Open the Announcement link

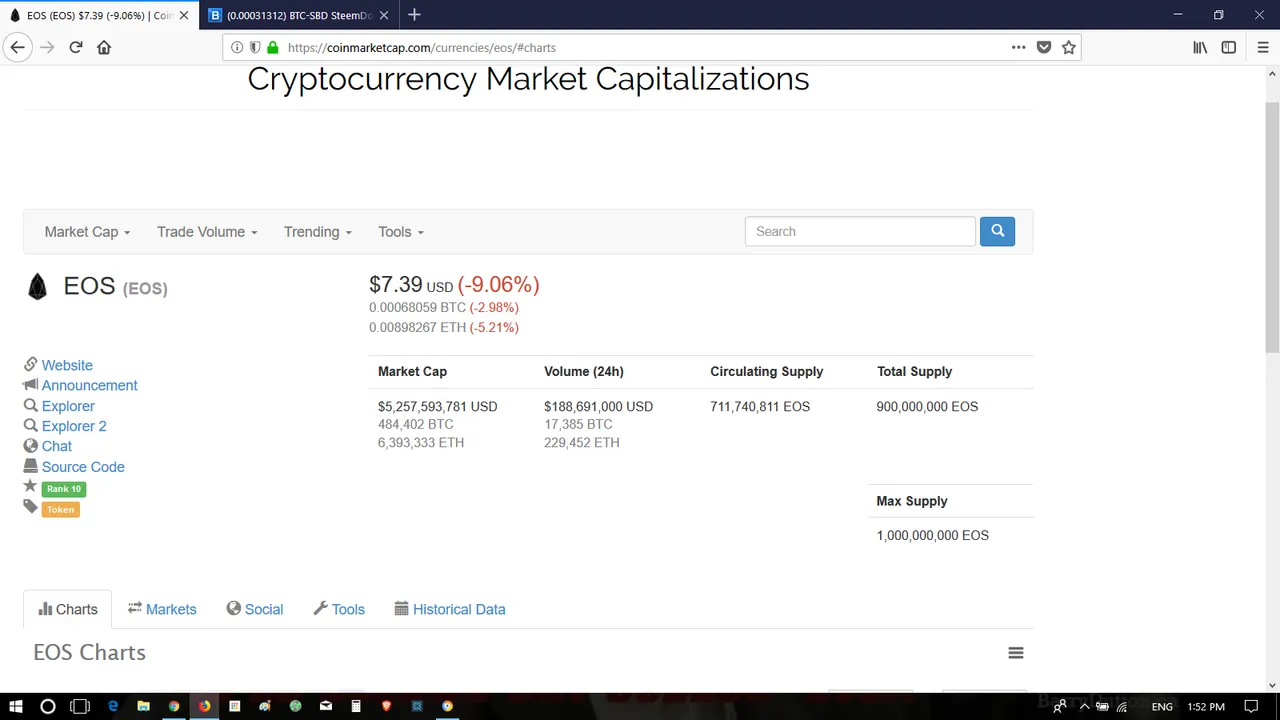[89, 385]
